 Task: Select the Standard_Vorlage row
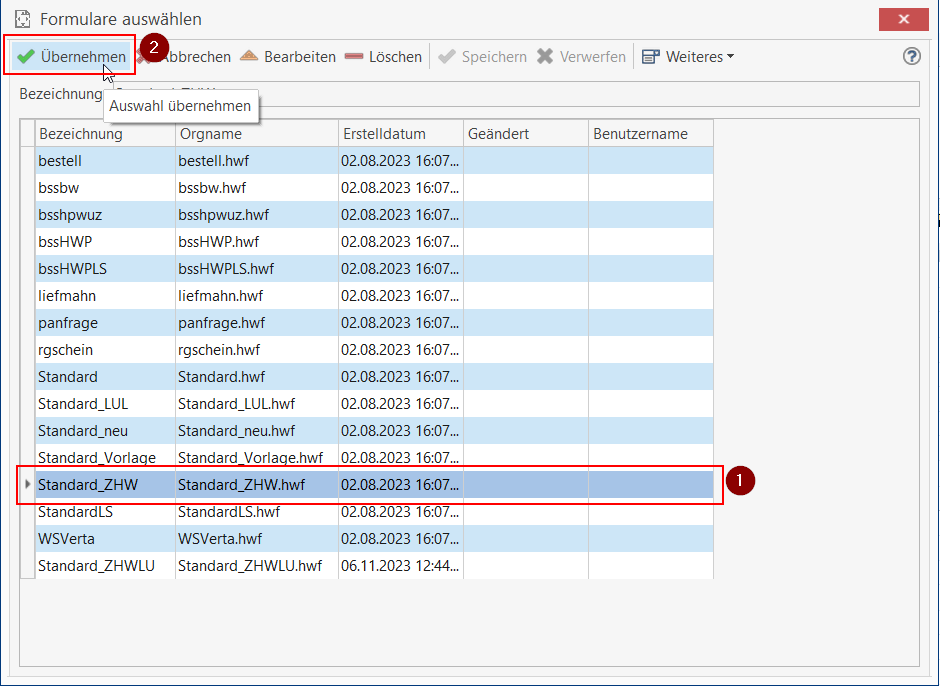tap(97, 458)
